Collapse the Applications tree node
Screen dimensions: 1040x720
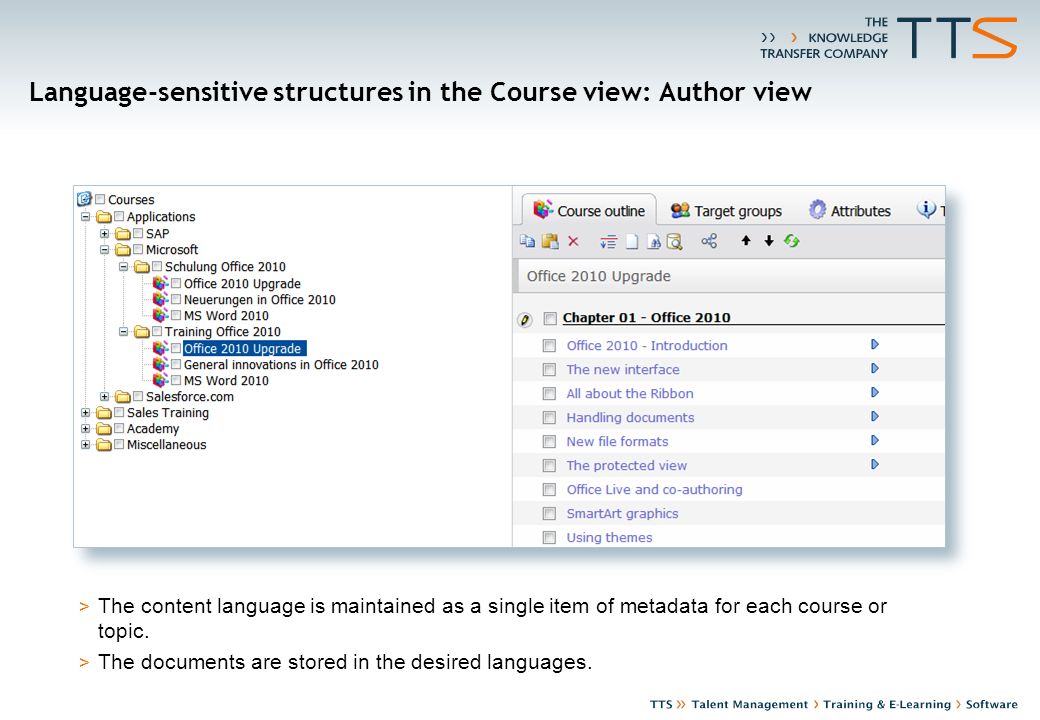click(x=86, y=217)
